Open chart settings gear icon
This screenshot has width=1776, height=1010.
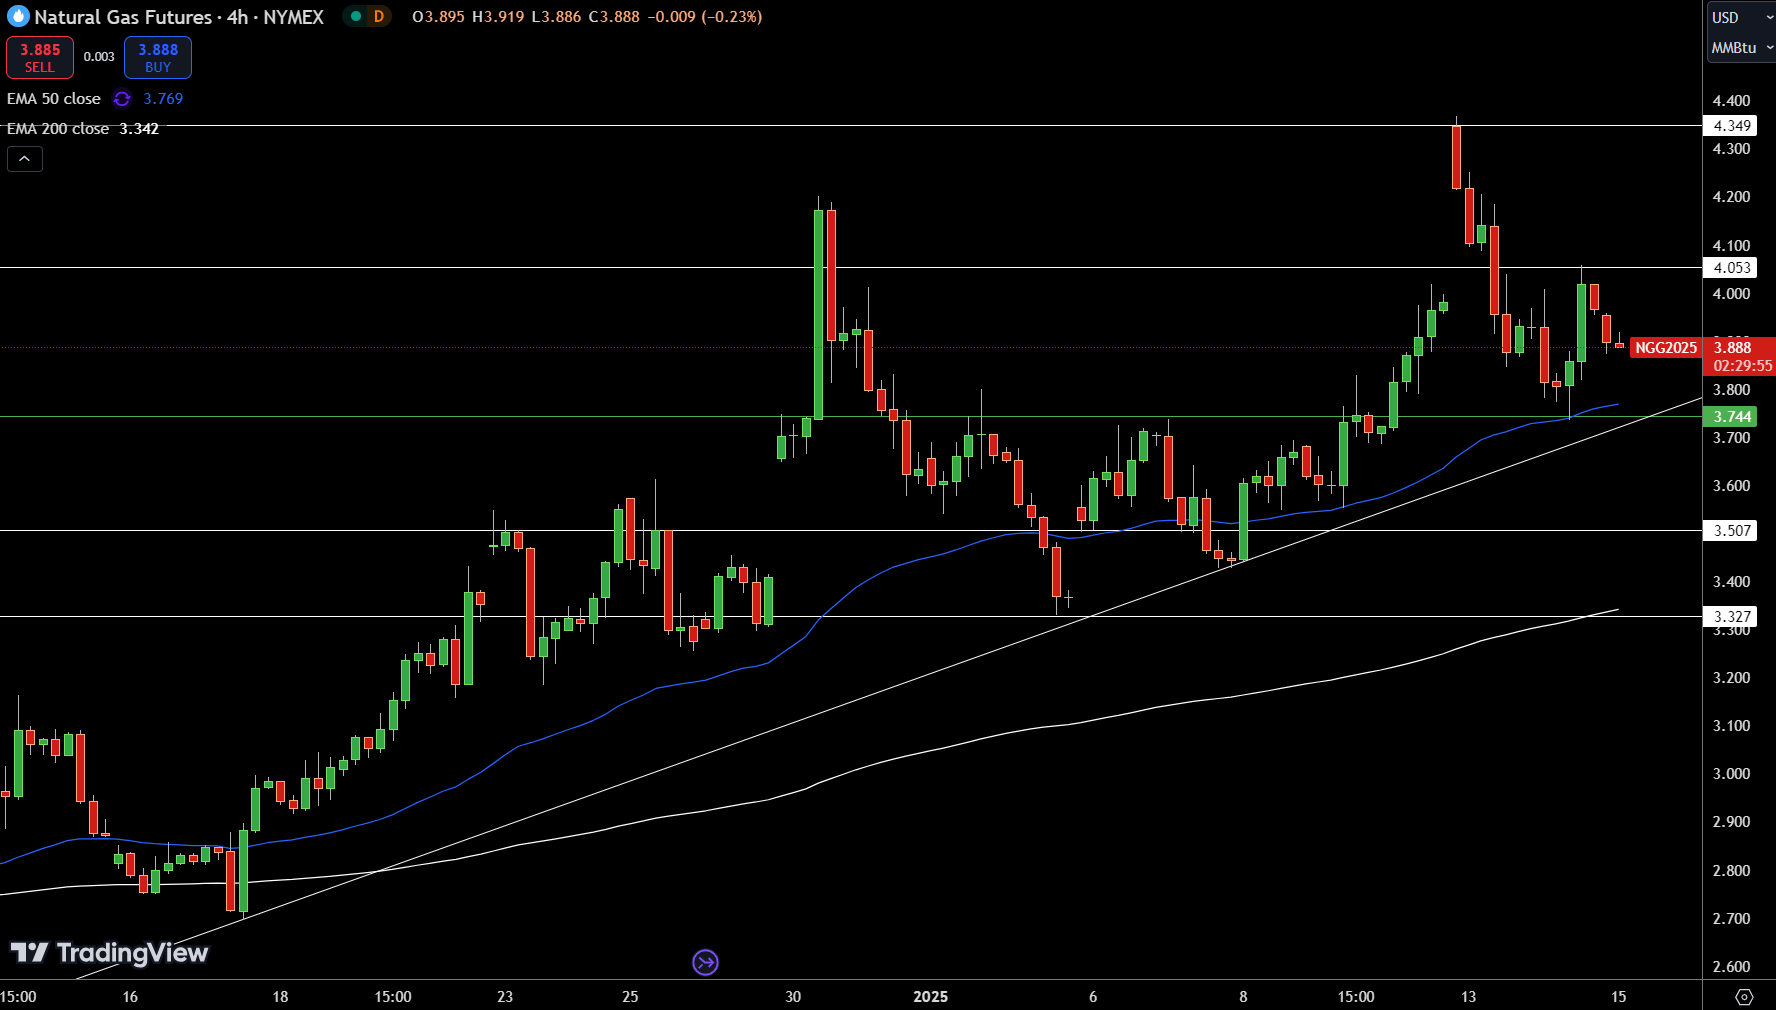point(1744,997)
